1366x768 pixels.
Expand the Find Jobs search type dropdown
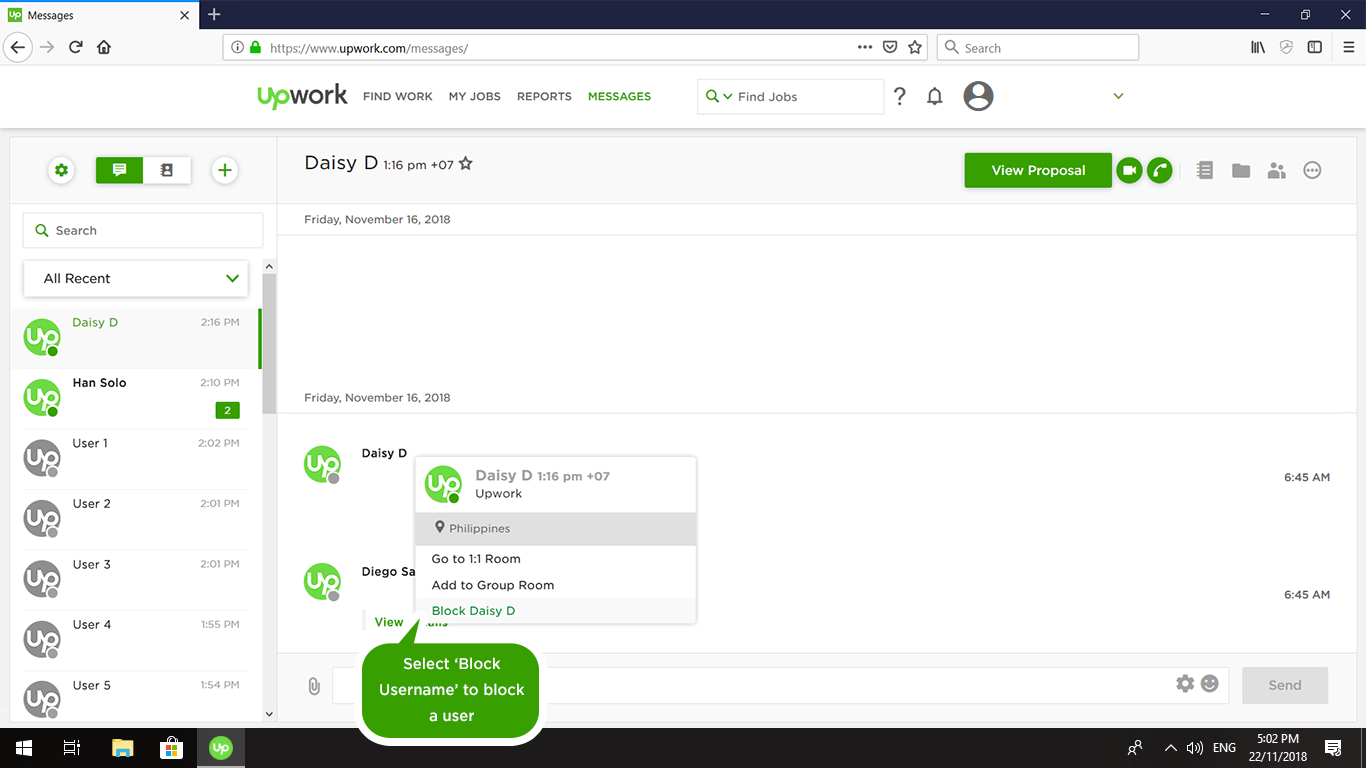pyautogui.click(x=718, y=97)
